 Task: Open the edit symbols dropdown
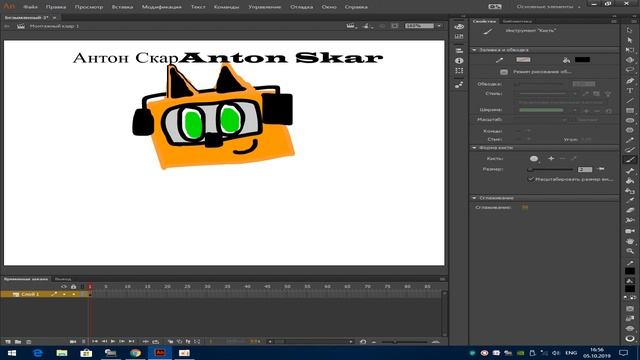(366, 26)
